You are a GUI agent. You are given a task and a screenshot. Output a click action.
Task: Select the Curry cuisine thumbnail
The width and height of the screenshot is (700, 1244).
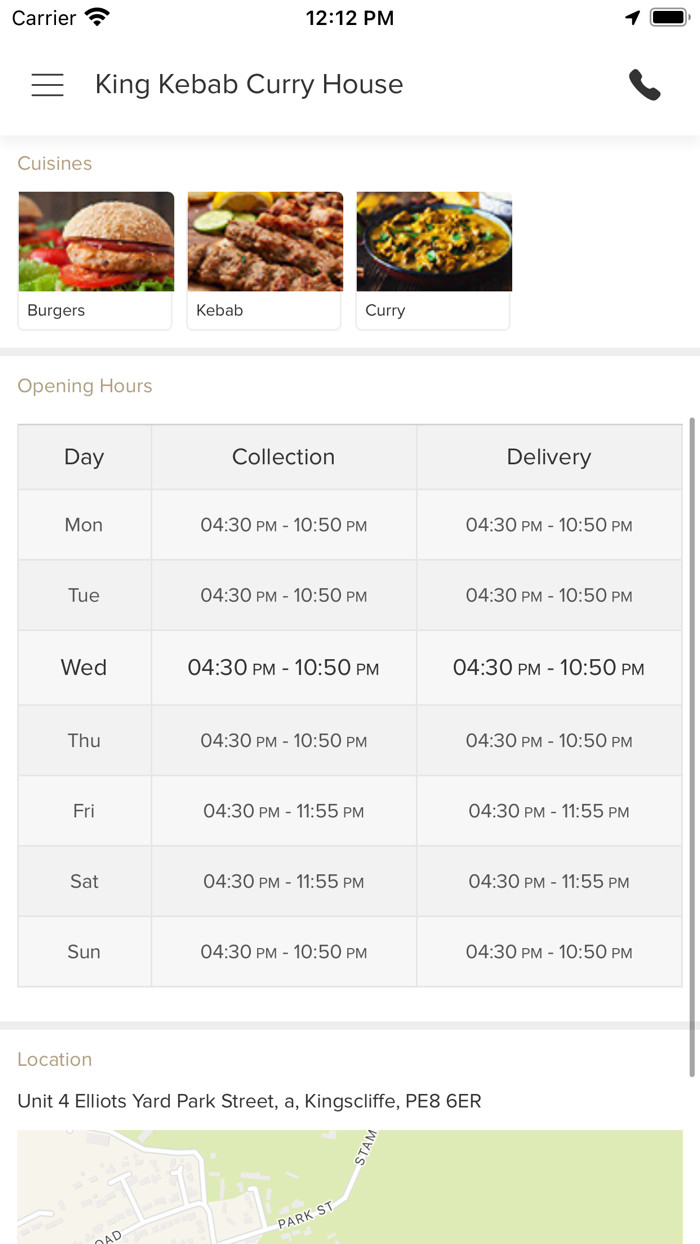[x=434, y=259]
